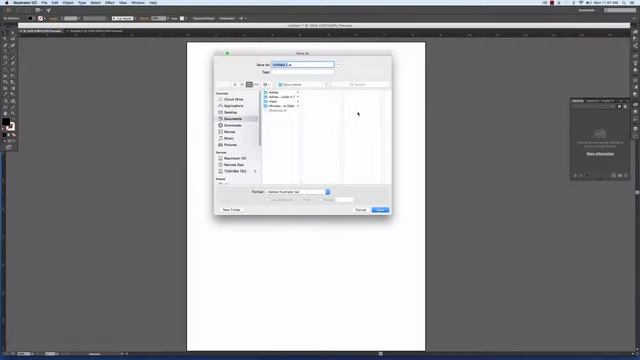Open the Object menu
Screen dimensions: 640x360
click(68, 2)
